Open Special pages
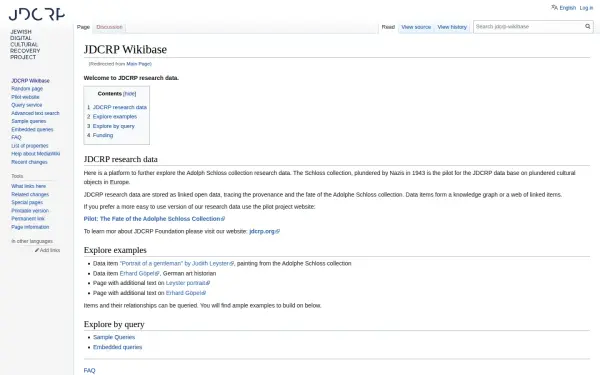 click(x=27, y=202)
